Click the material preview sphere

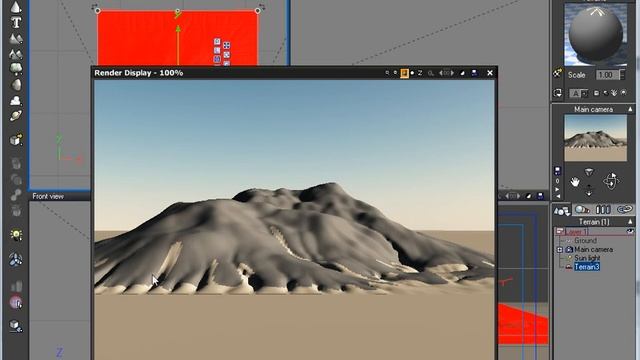click(x=596, y=34)
